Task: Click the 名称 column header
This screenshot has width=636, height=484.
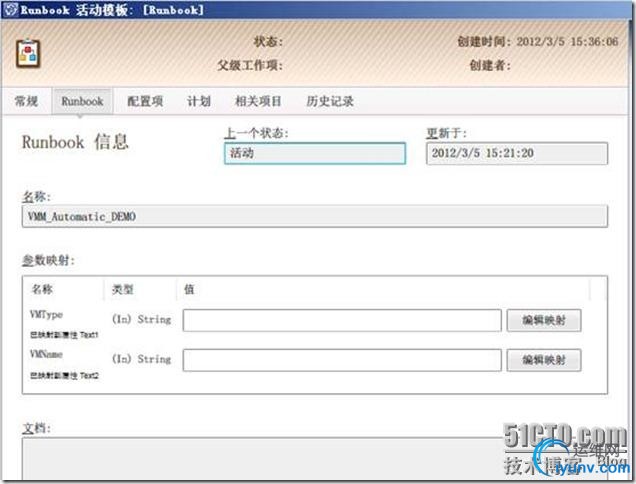Action: click(x=42, y=289)
